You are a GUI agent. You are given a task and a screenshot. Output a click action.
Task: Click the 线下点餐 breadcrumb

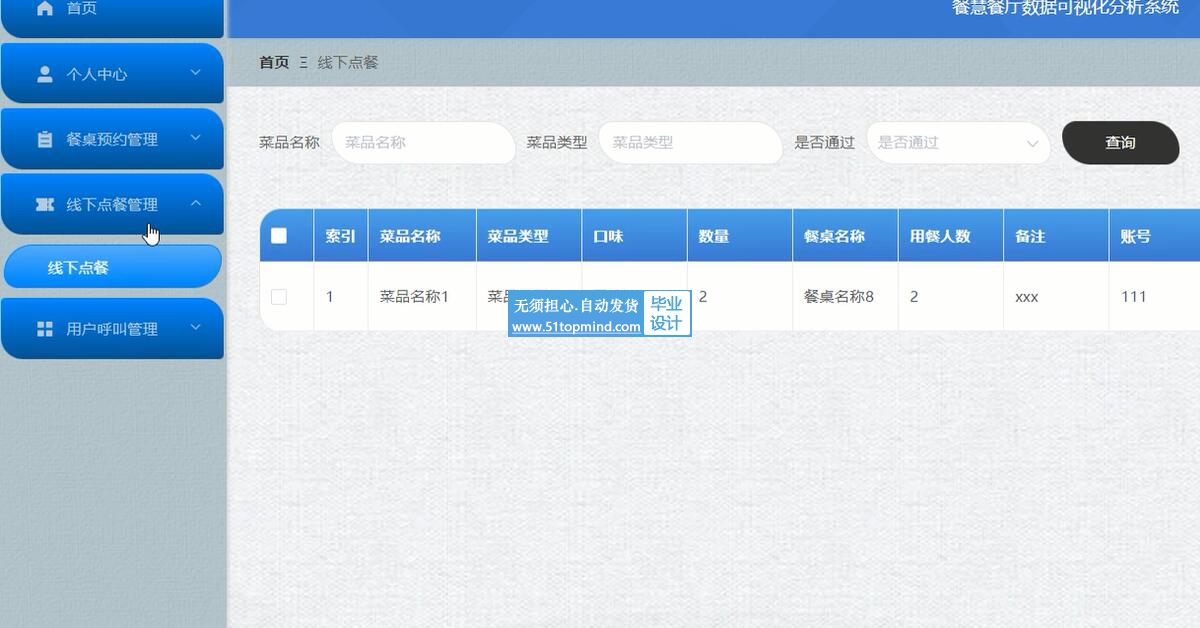348,62
